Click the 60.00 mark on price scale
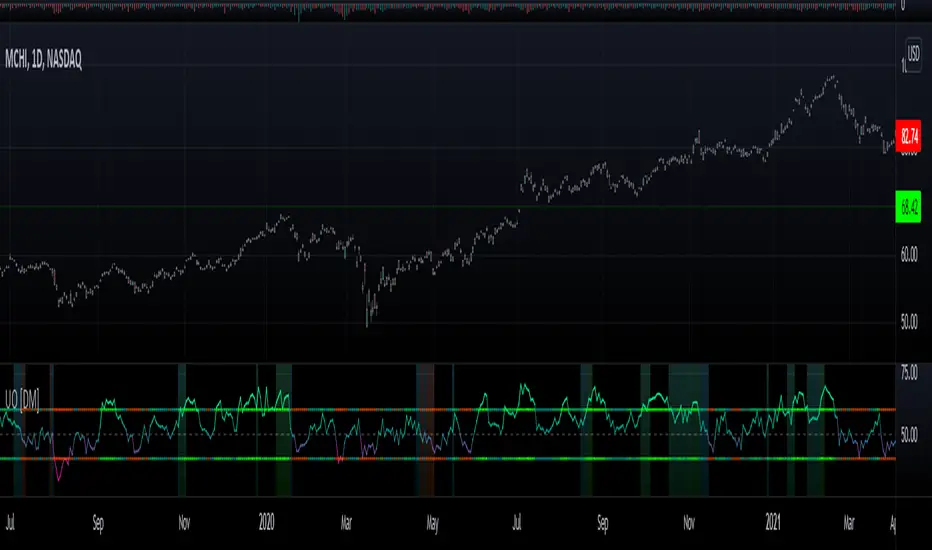The height and width of the screenshot is (550, 932). [x=910, y=255]
